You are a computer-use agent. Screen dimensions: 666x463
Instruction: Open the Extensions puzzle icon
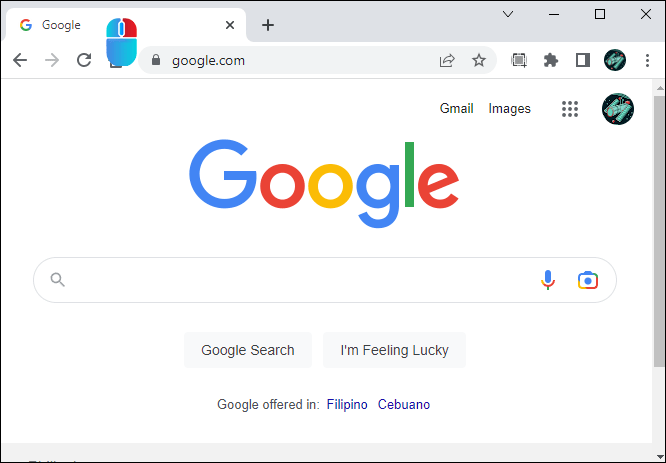tap(550, 60)
